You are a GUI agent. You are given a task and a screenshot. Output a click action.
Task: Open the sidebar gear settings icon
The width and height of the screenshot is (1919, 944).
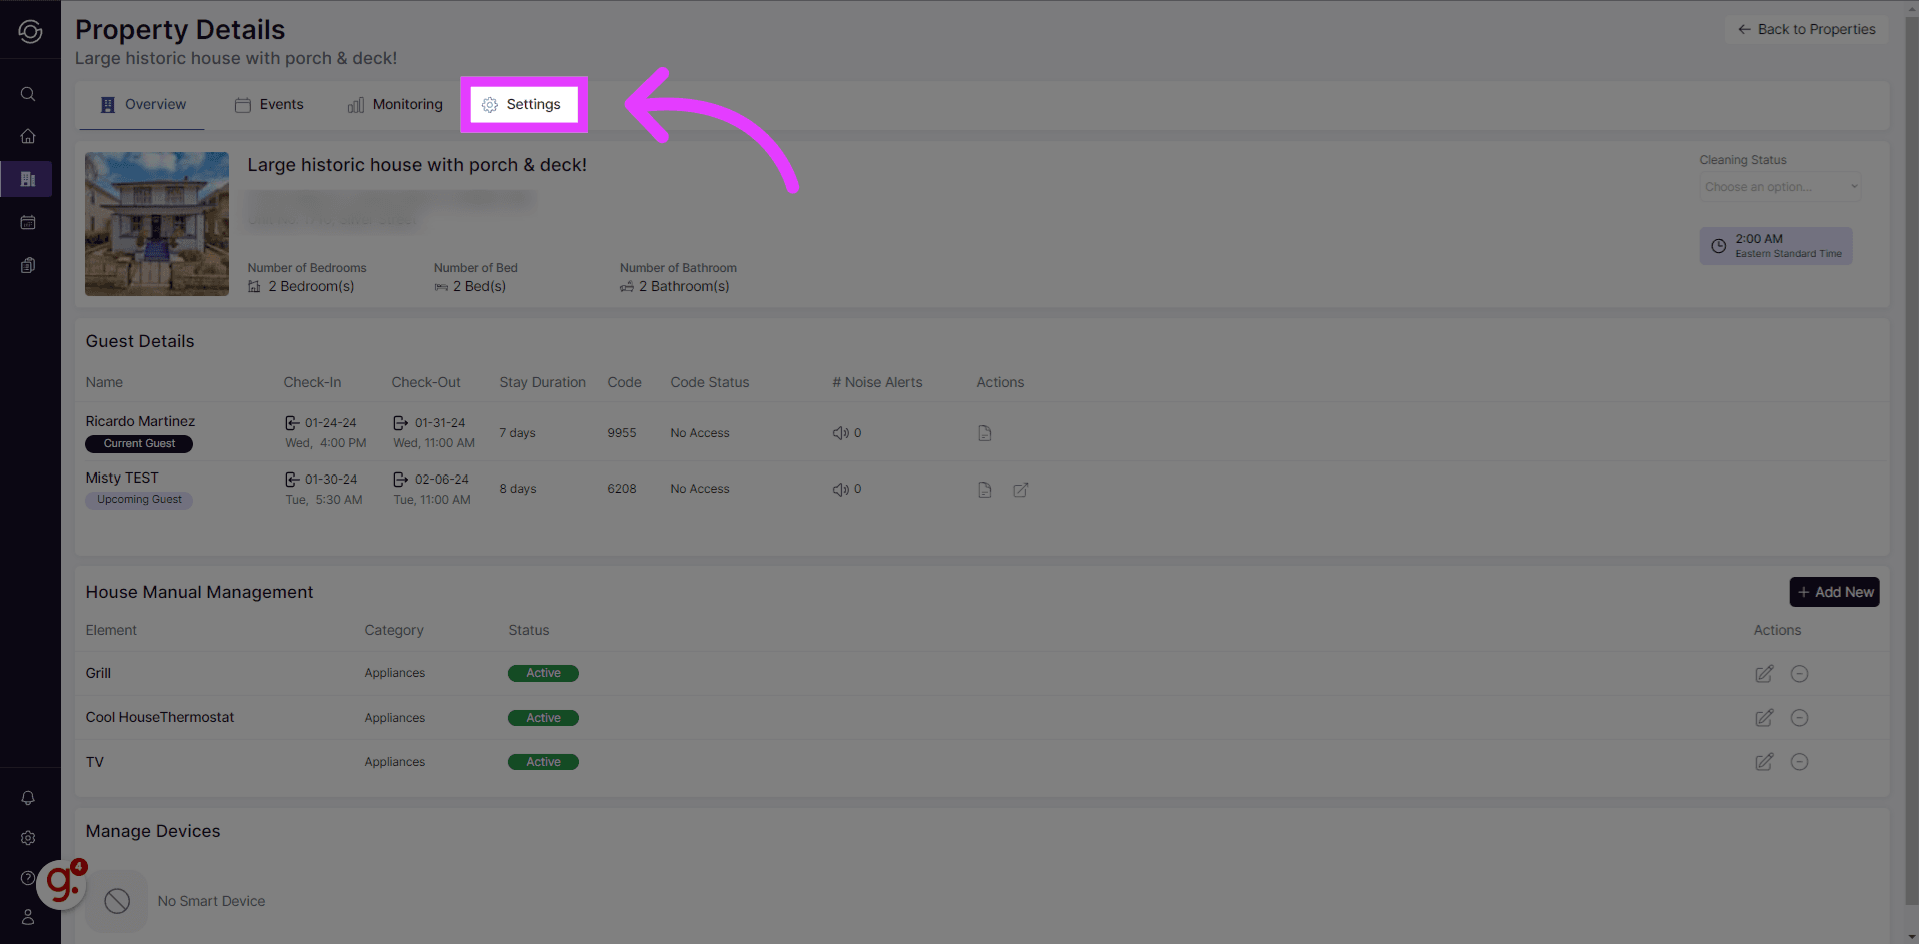[x=28, y=838]
